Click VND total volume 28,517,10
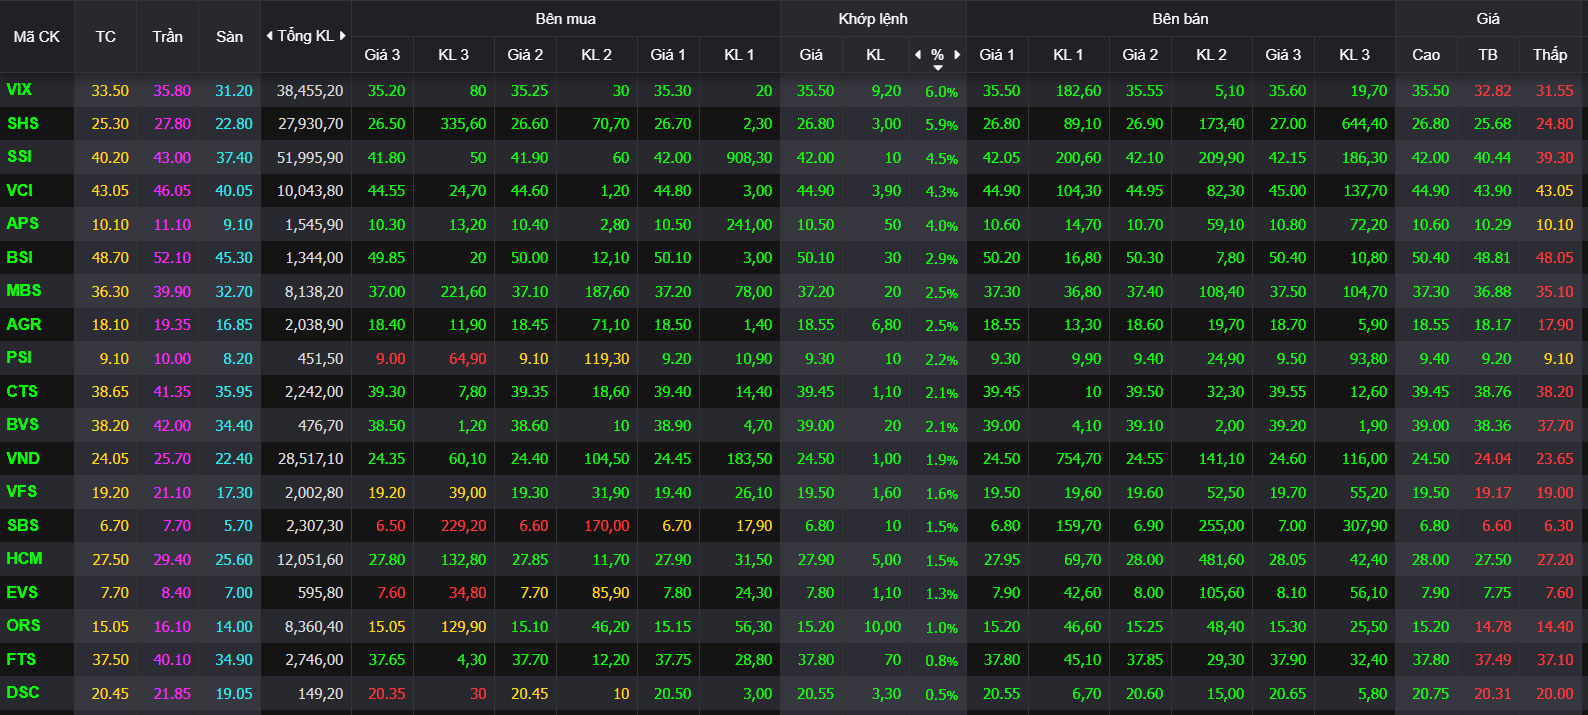 point(310,459)
